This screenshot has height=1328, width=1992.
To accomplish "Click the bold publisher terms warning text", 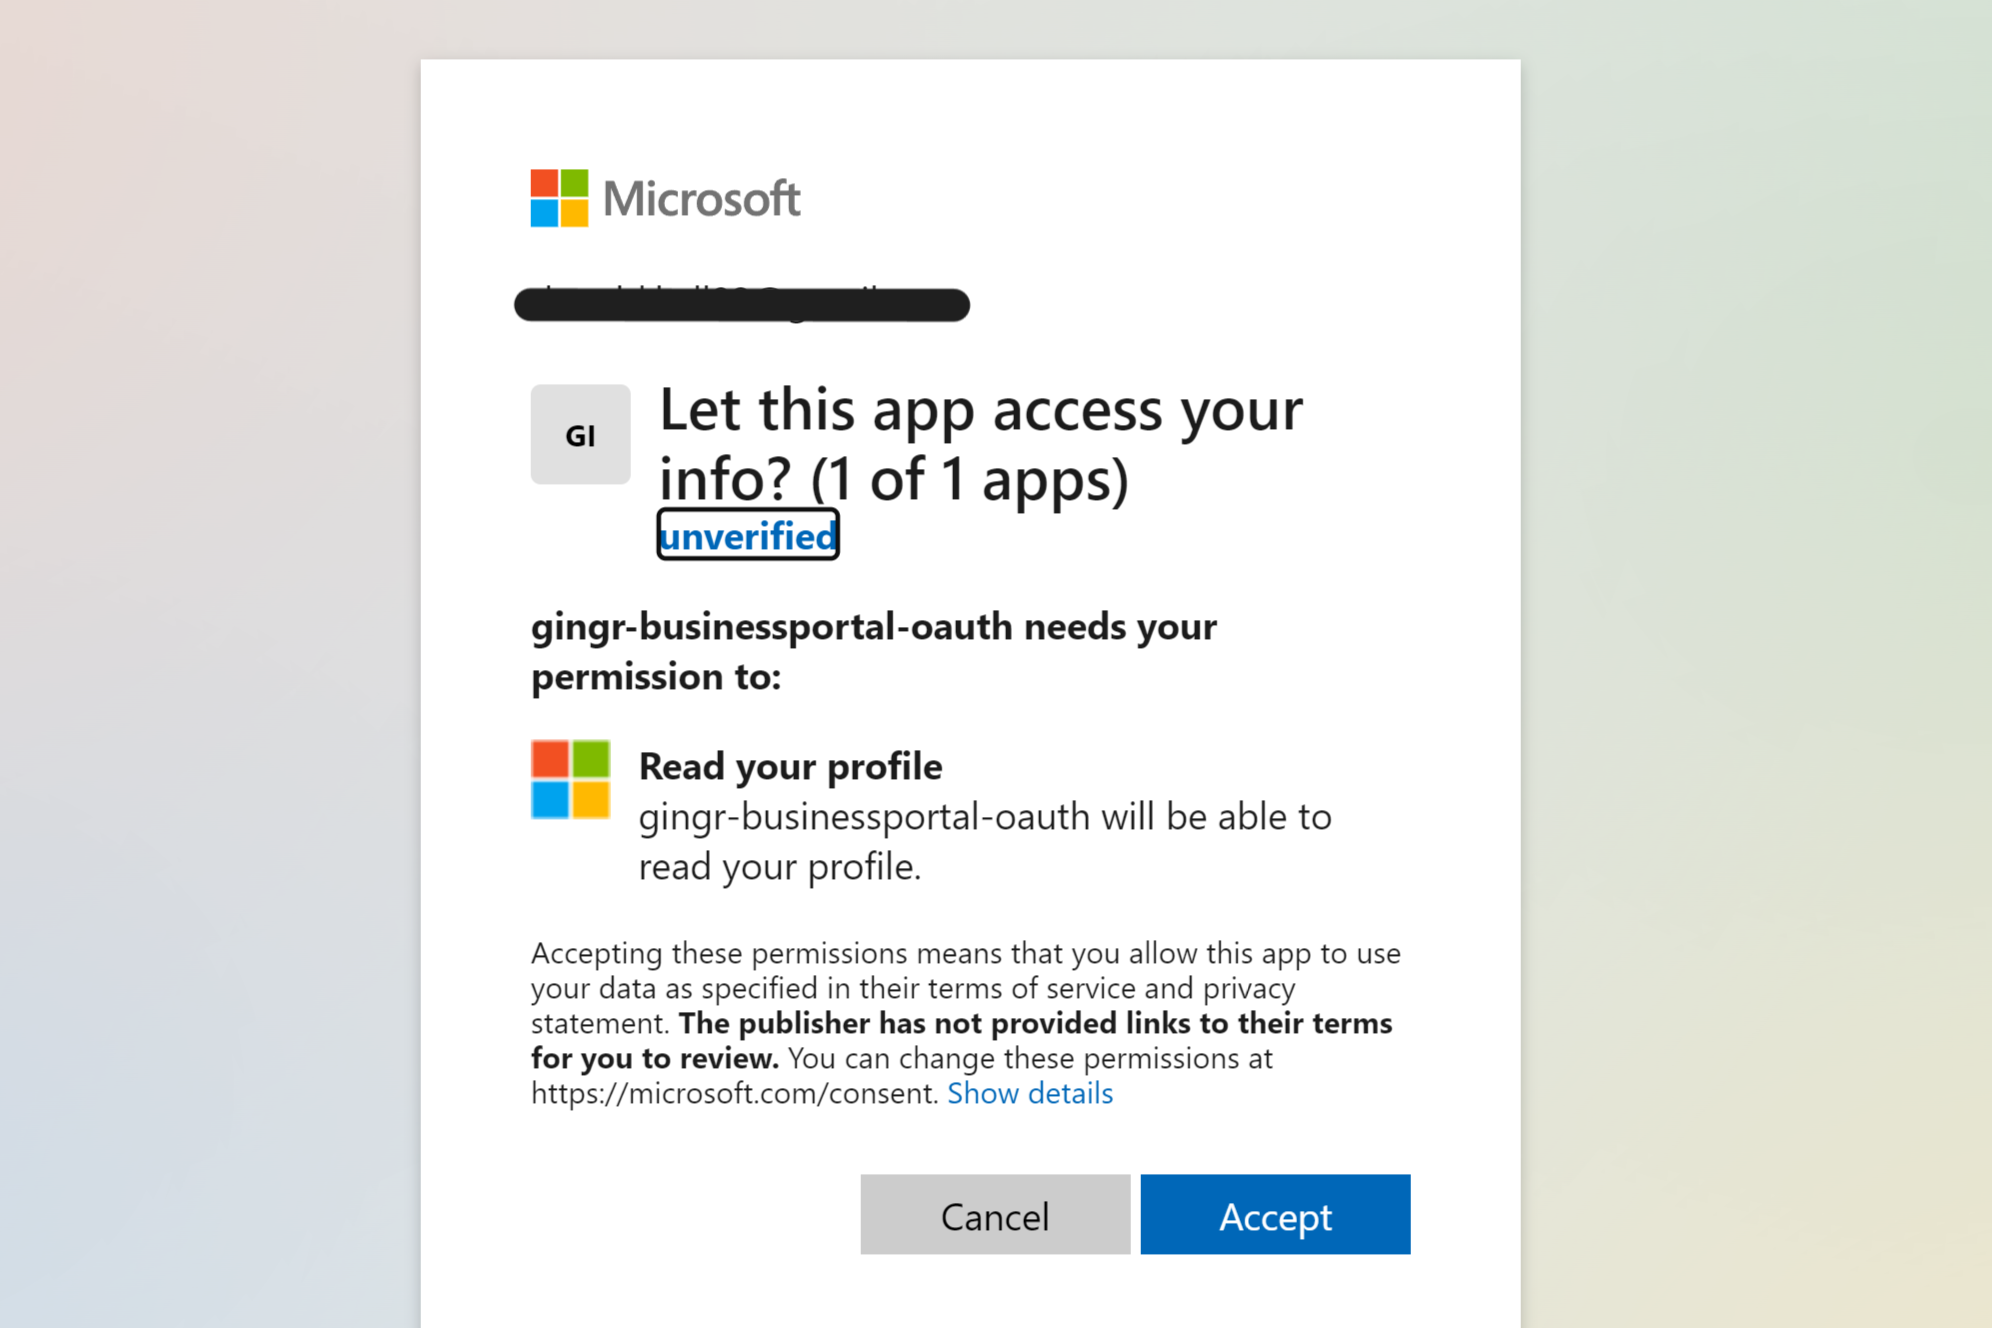I will point(1035,1024).
